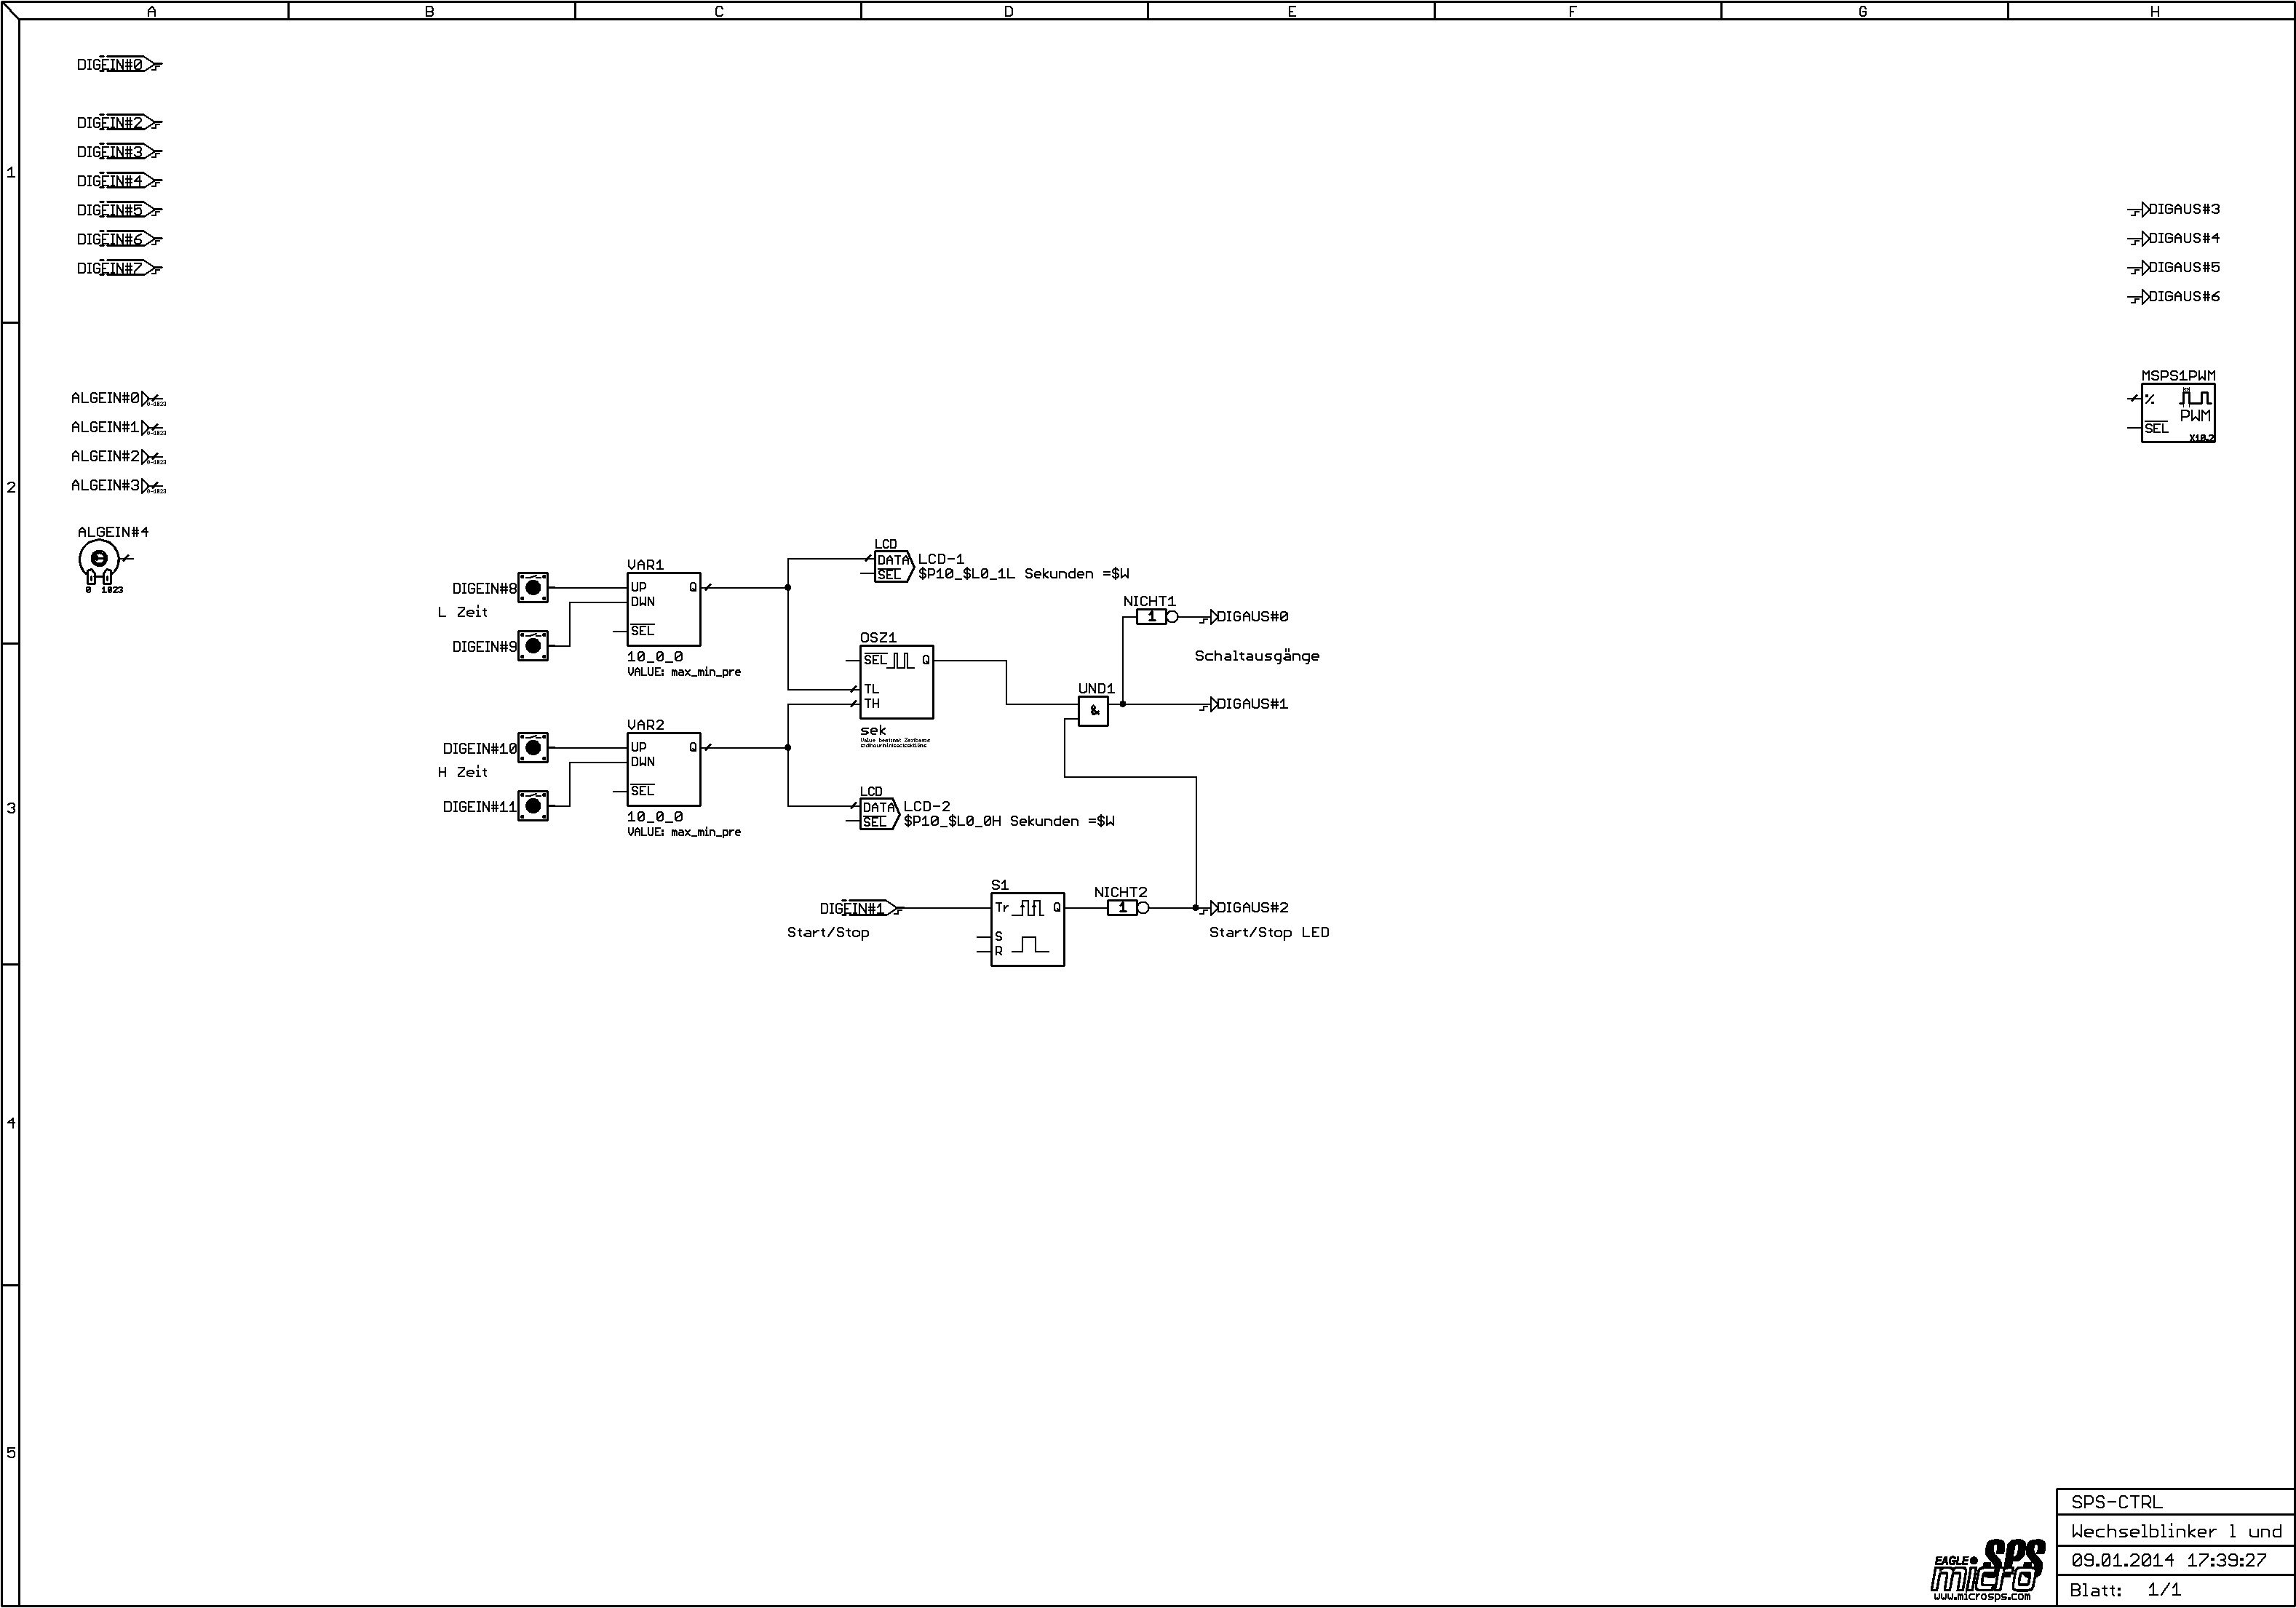Click the DIGEIN#10 pushbutton symbol
This screenshot has height=1608, width=2296.
pyautogui.click(x=533, y=748)
